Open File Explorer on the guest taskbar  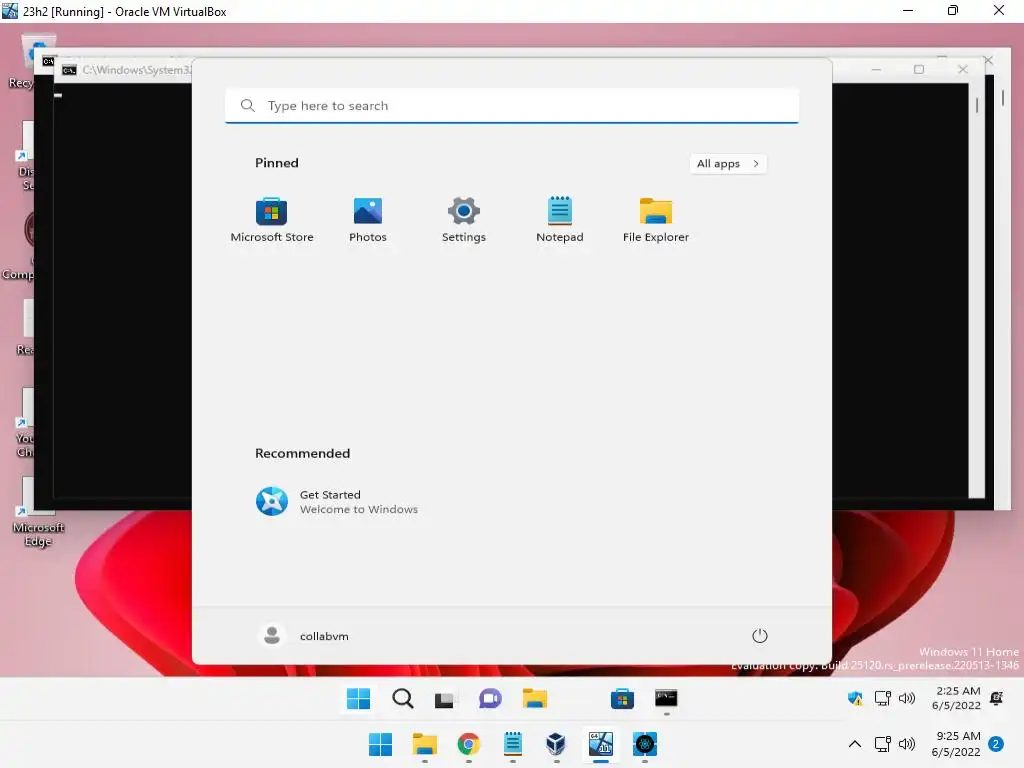534,699
